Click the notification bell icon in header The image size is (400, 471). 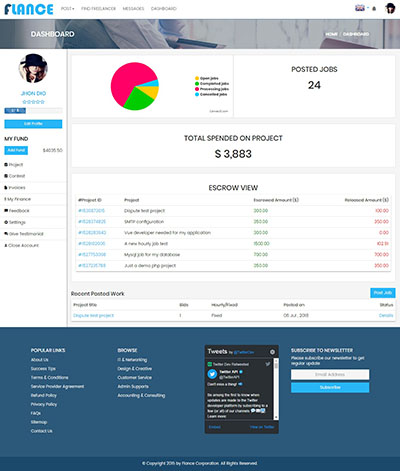coord(374,9)
